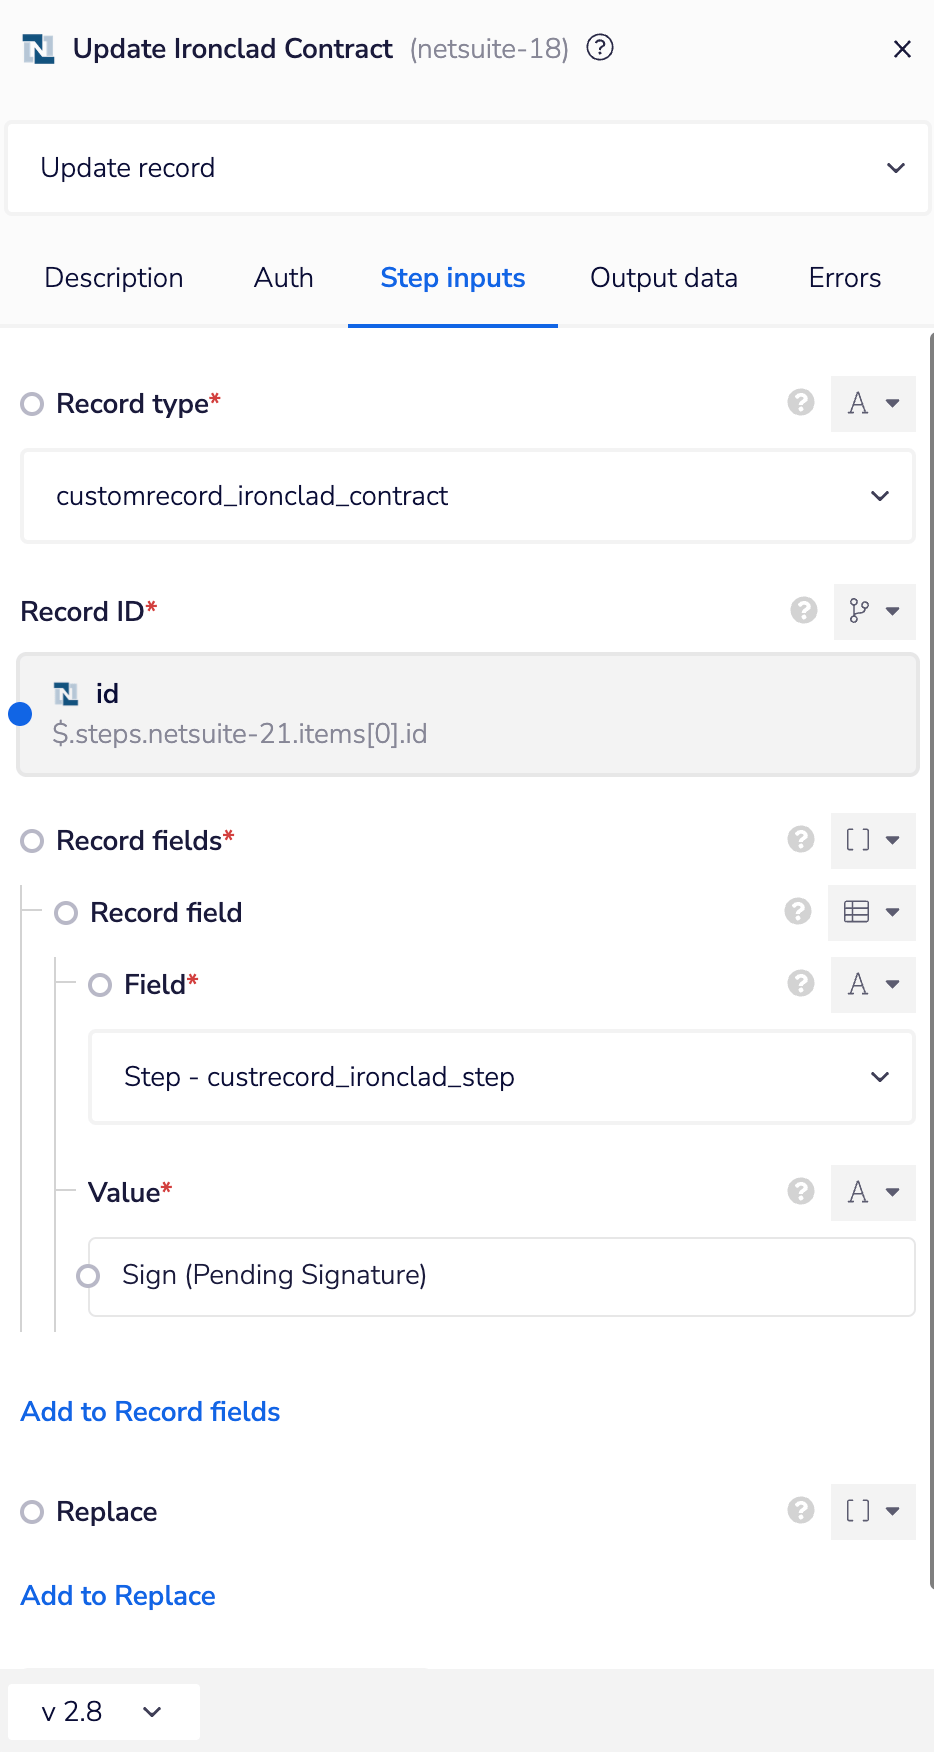Click the help icon beside Value
The width and height of the screenshot is (934, 1752).
(800, 1192)
